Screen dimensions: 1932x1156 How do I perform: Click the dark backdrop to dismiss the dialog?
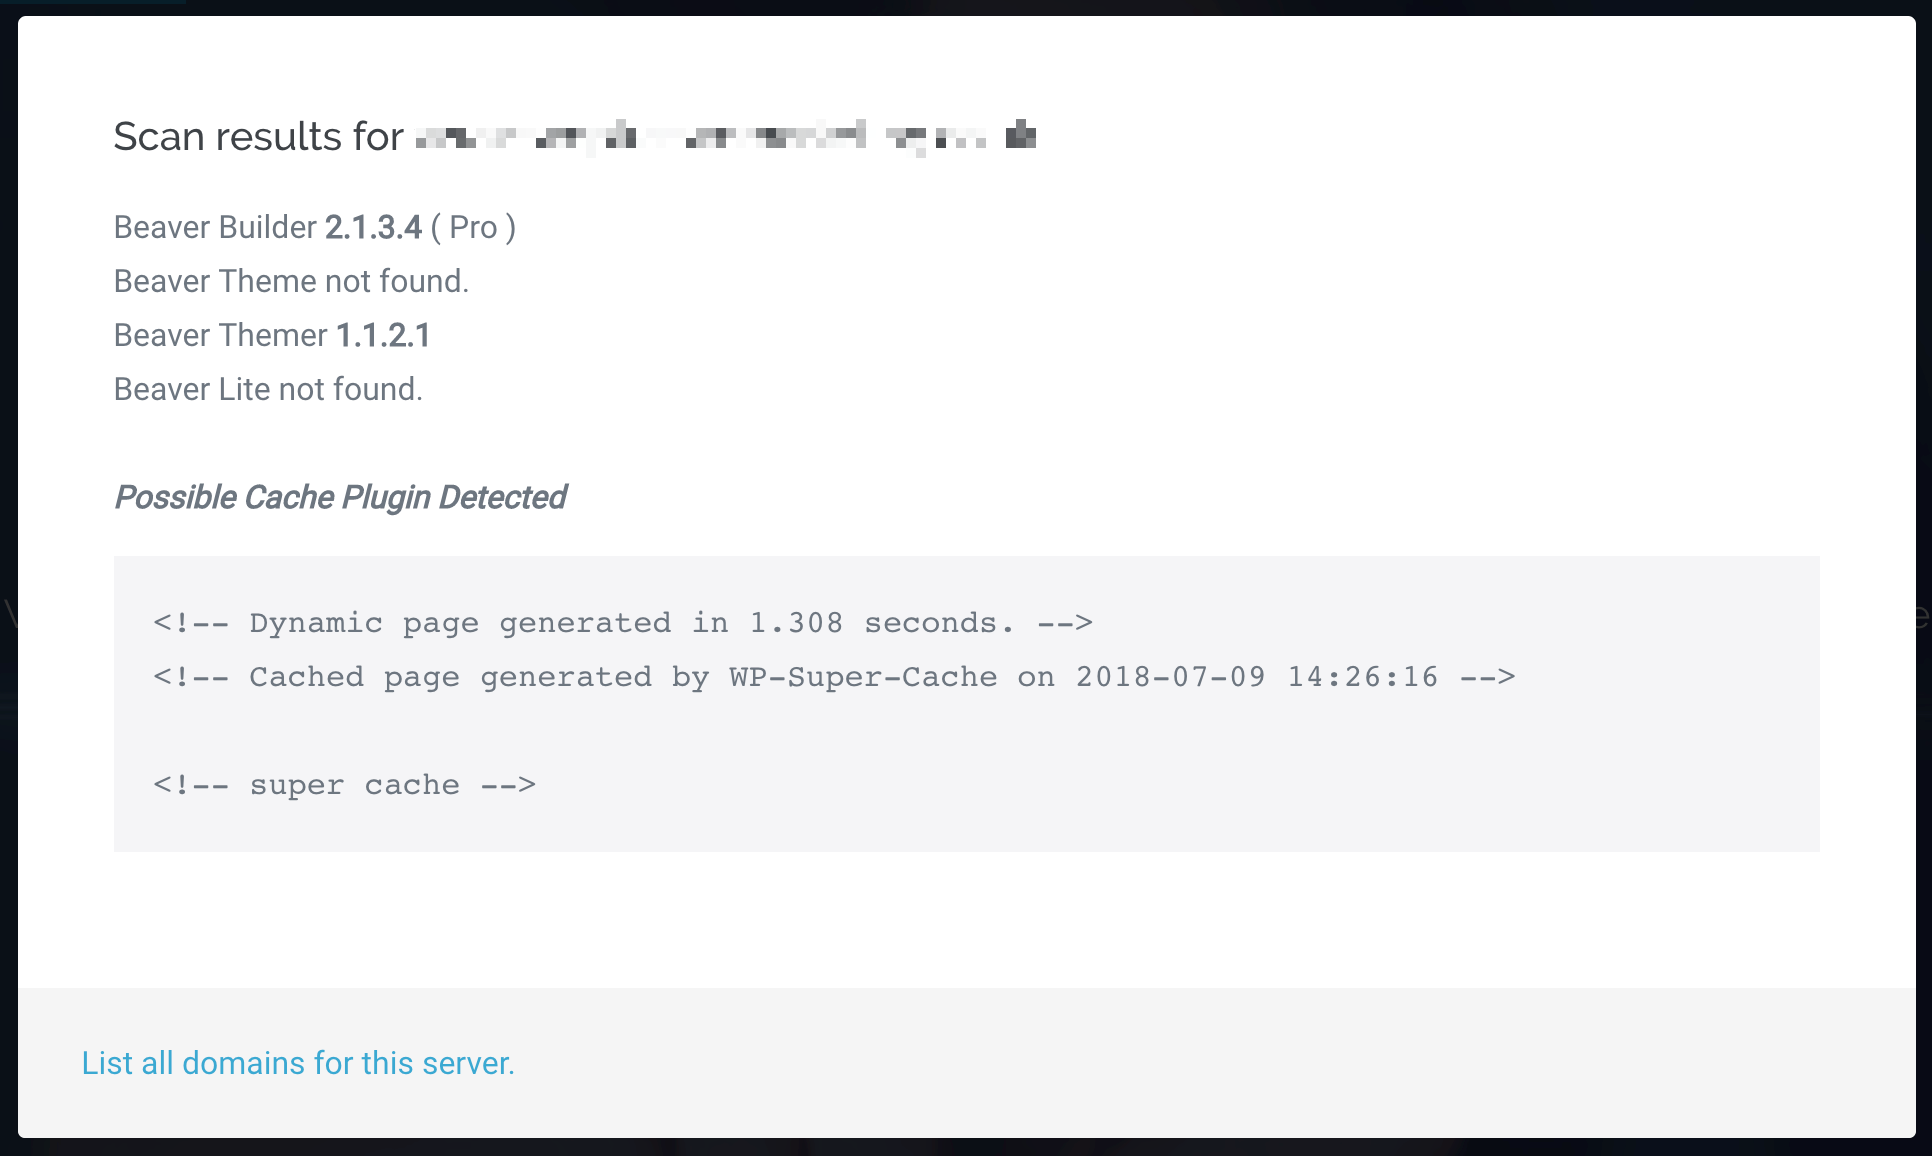(1924, 578)
